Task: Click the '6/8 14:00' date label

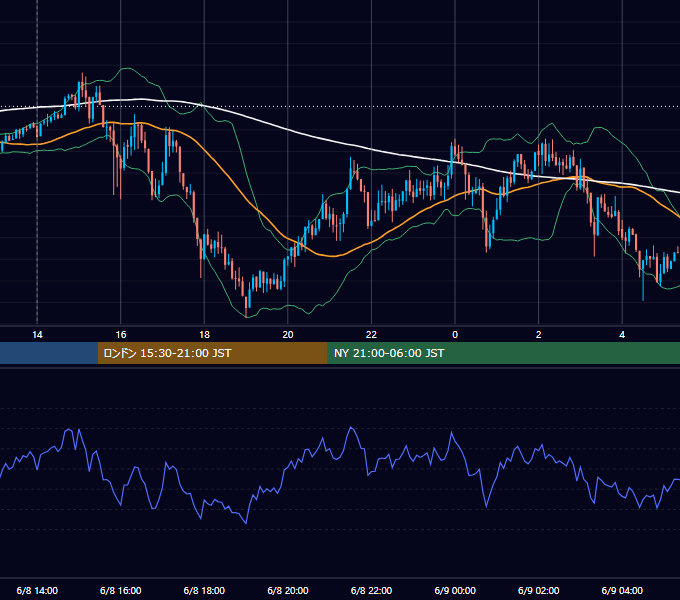Action: pos(37,590)
